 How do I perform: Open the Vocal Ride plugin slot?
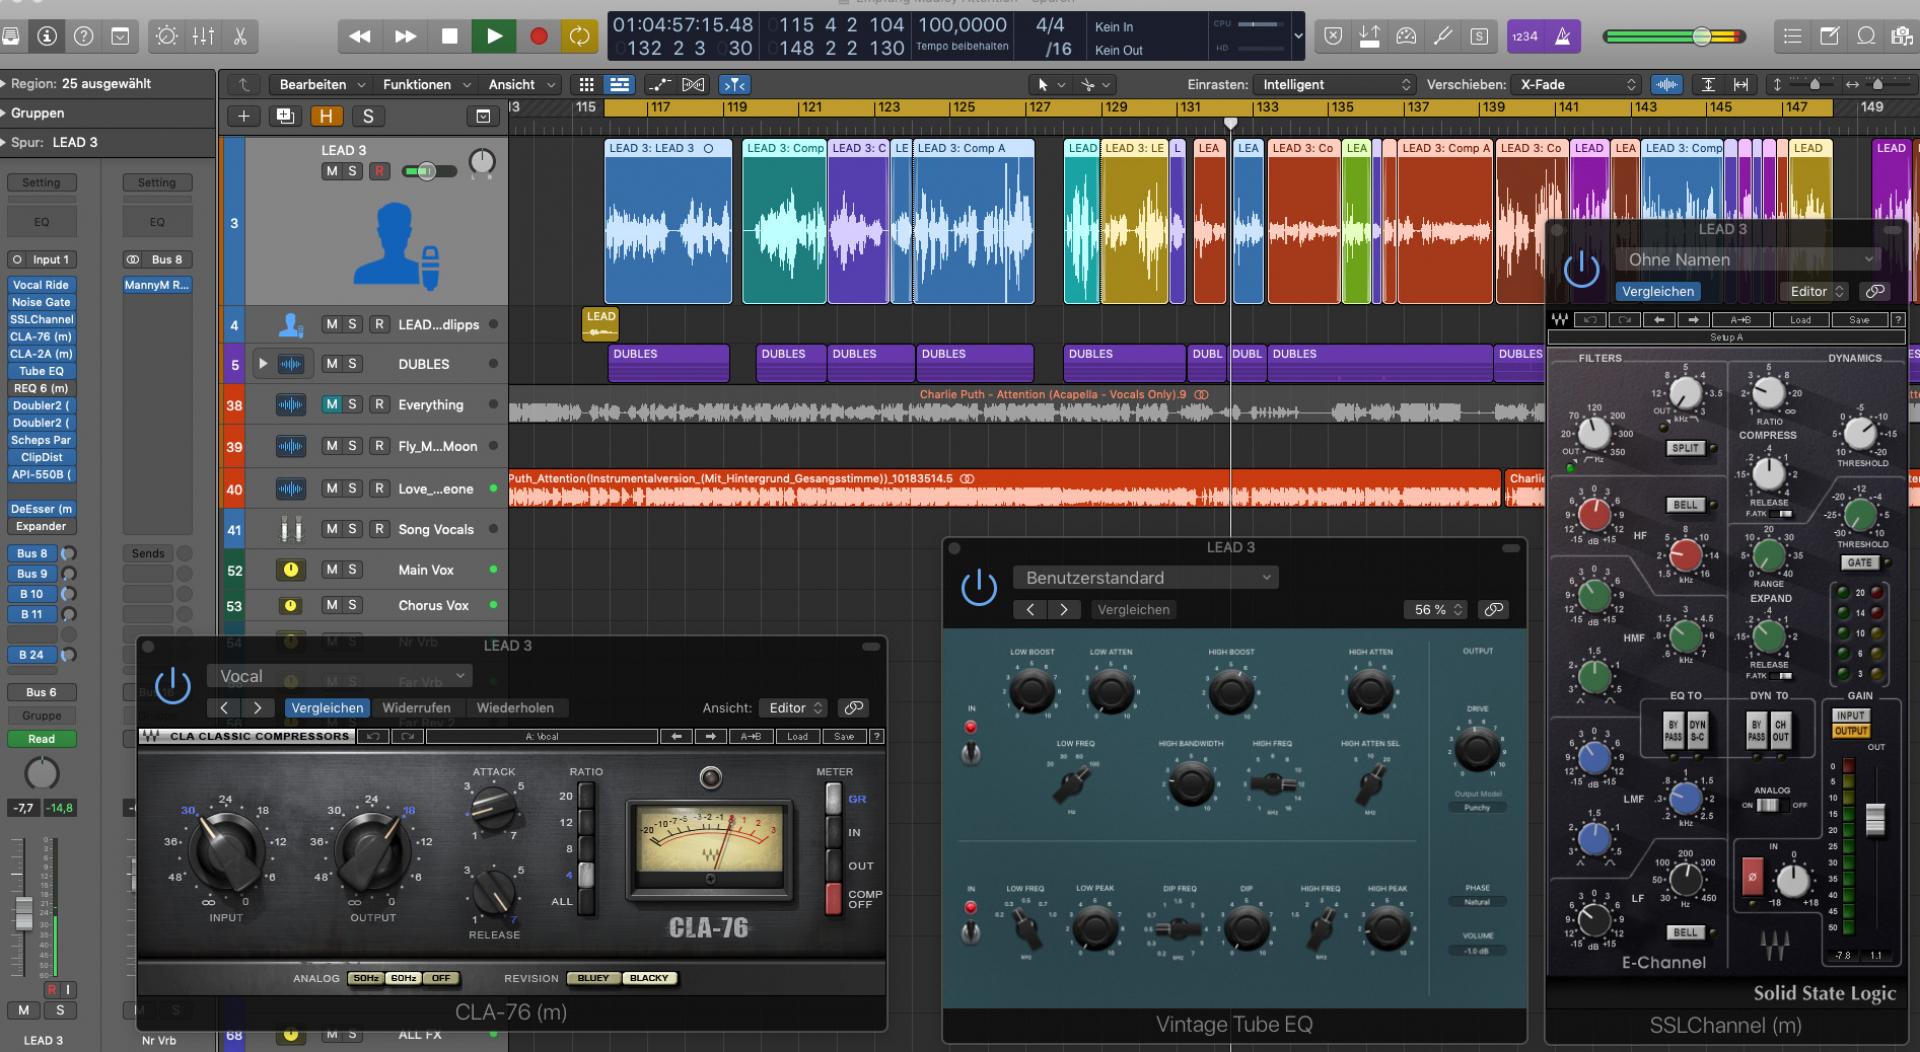[41, 285]
